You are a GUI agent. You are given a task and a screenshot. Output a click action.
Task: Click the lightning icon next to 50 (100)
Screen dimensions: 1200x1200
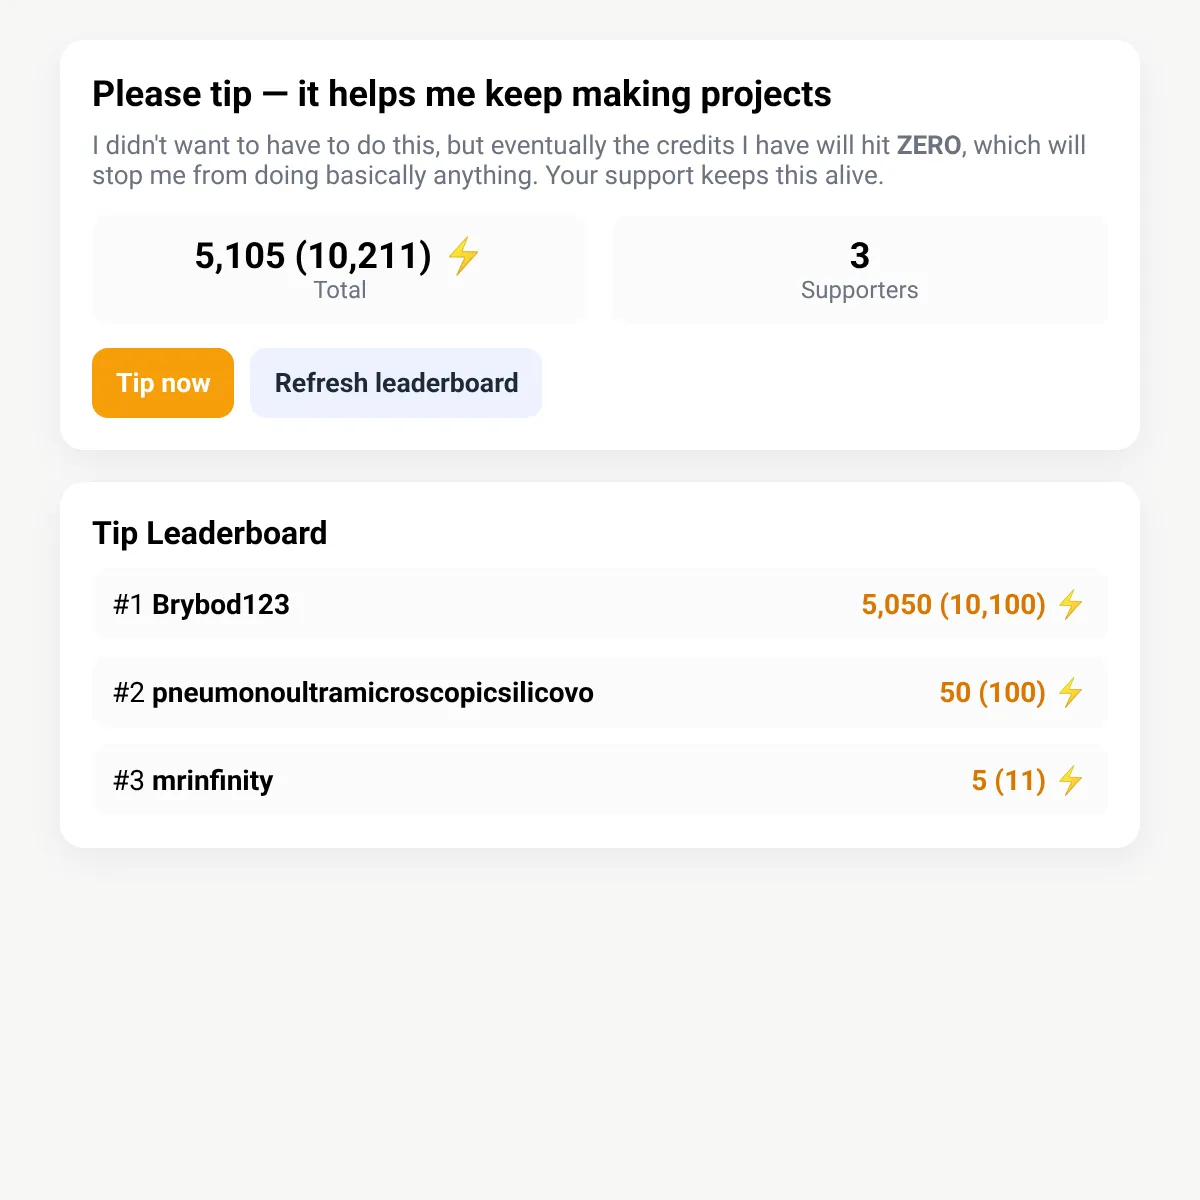(x=1071, y=692)
